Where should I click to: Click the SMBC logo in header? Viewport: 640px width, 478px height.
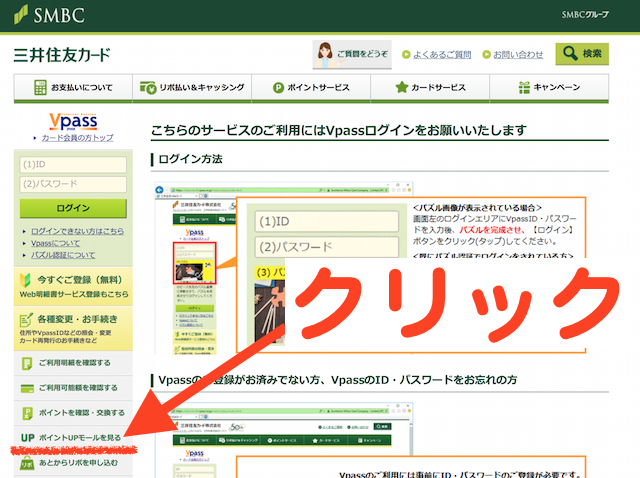[49, 15]
